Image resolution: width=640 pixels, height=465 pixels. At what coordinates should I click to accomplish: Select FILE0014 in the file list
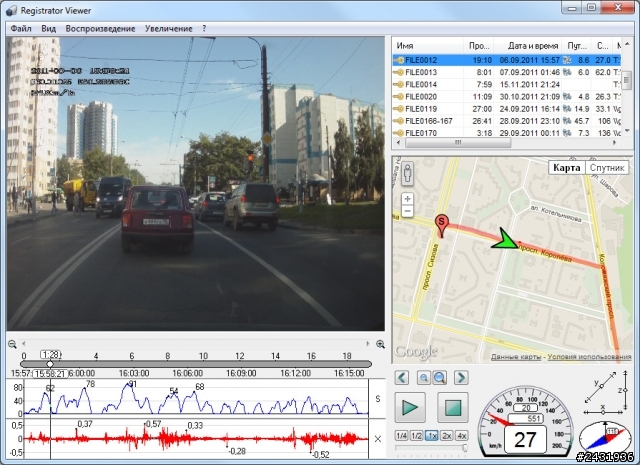(x=507, y=85)
